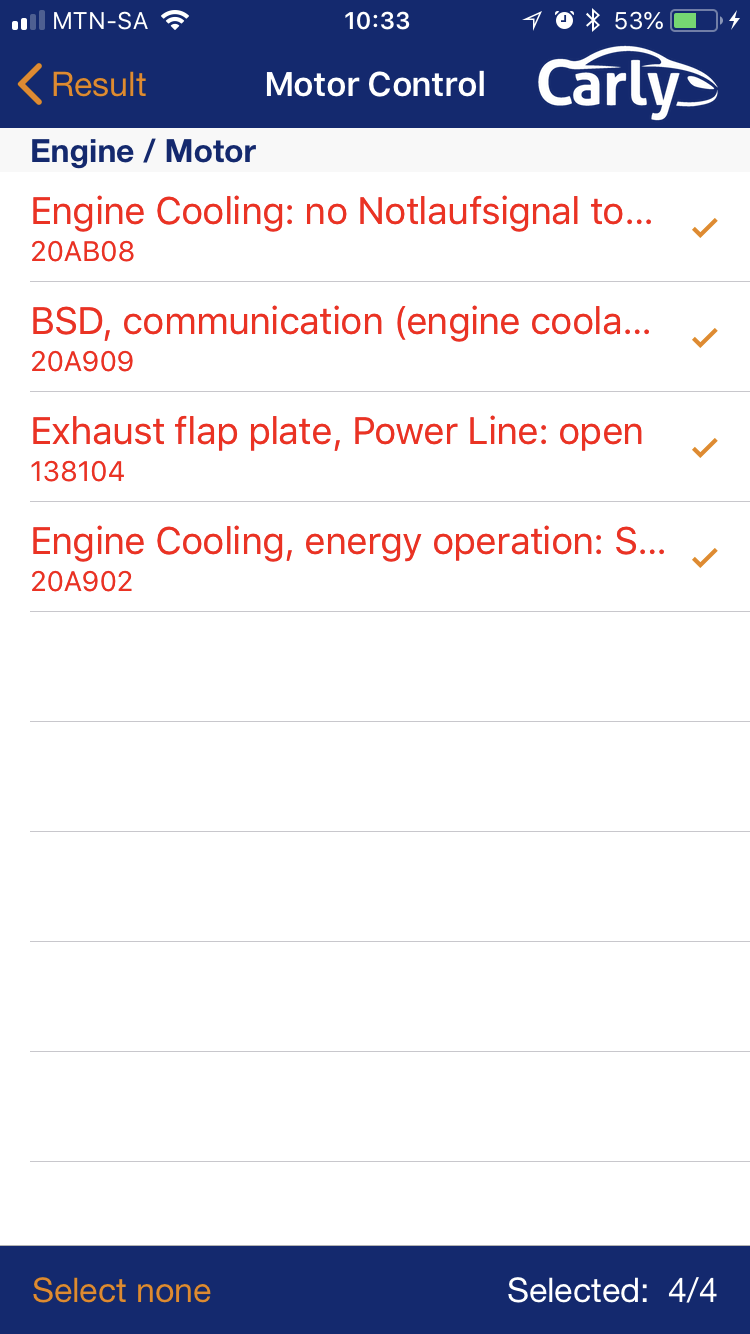Screen dimensions: 750x1334
Task: Toggle the checkmark for fault 20A902
Action: click(x=704, y=558)
